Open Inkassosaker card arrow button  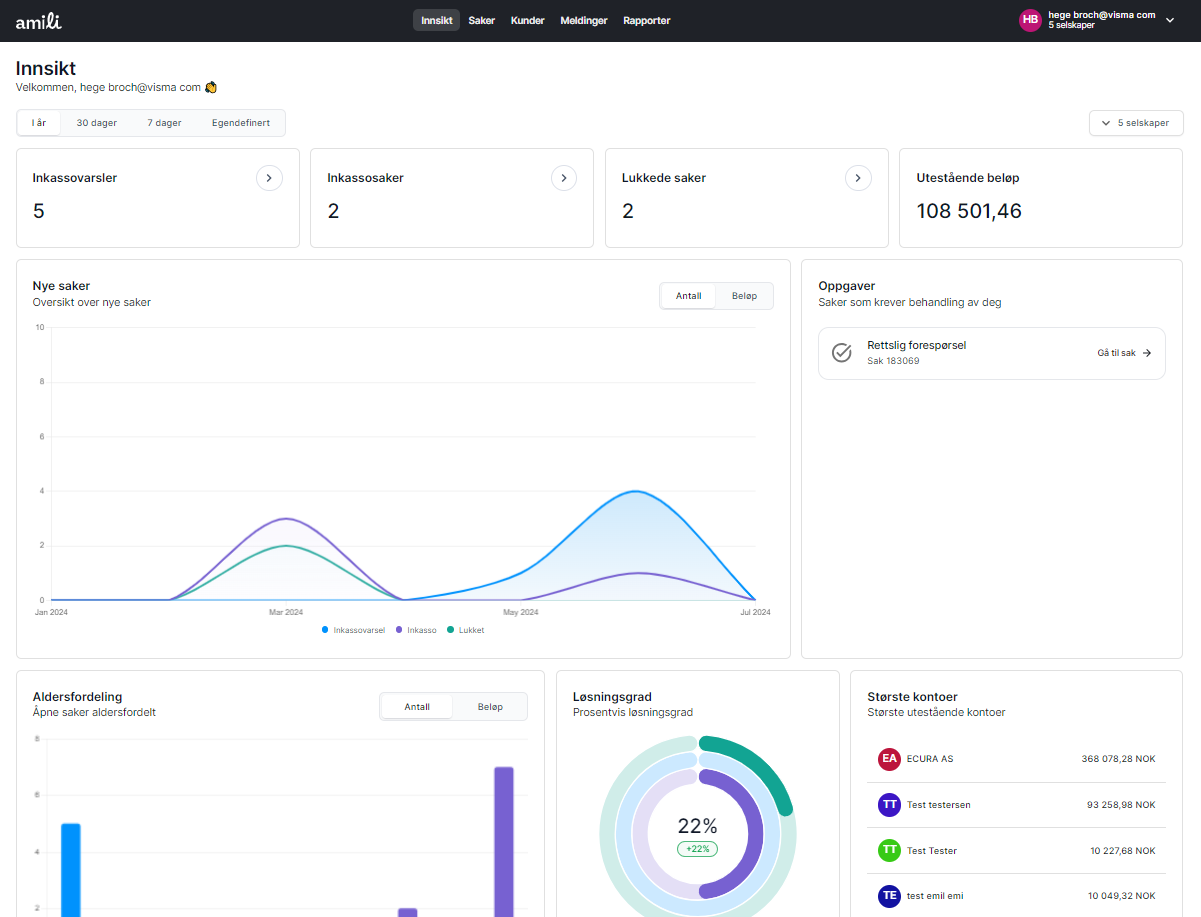[x=564, y=178]
